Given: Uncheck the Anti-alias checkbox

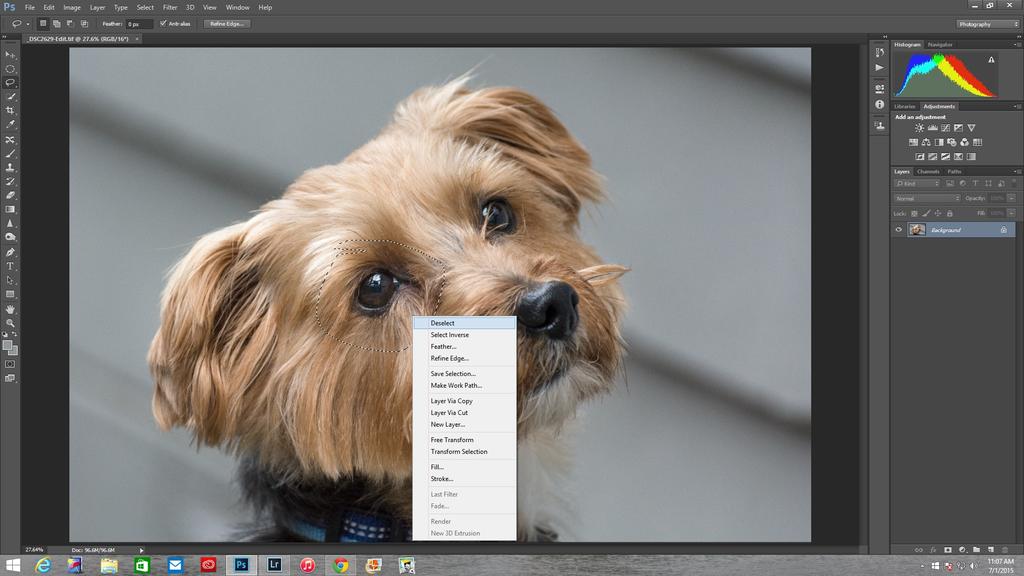Looking at the screenshot, I should (163, 23).
